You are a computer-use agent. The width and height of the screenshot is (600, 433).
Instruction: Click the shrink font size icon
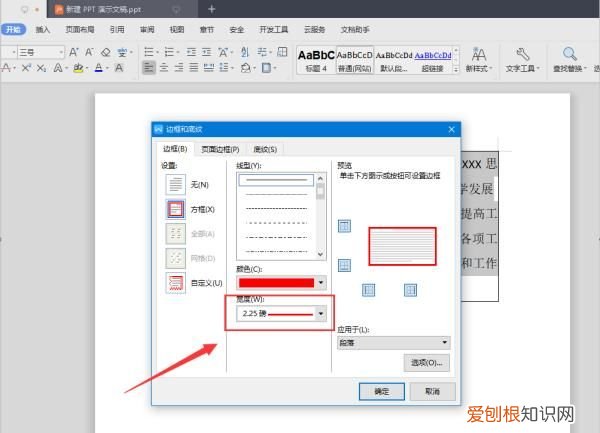pos(89,52)
